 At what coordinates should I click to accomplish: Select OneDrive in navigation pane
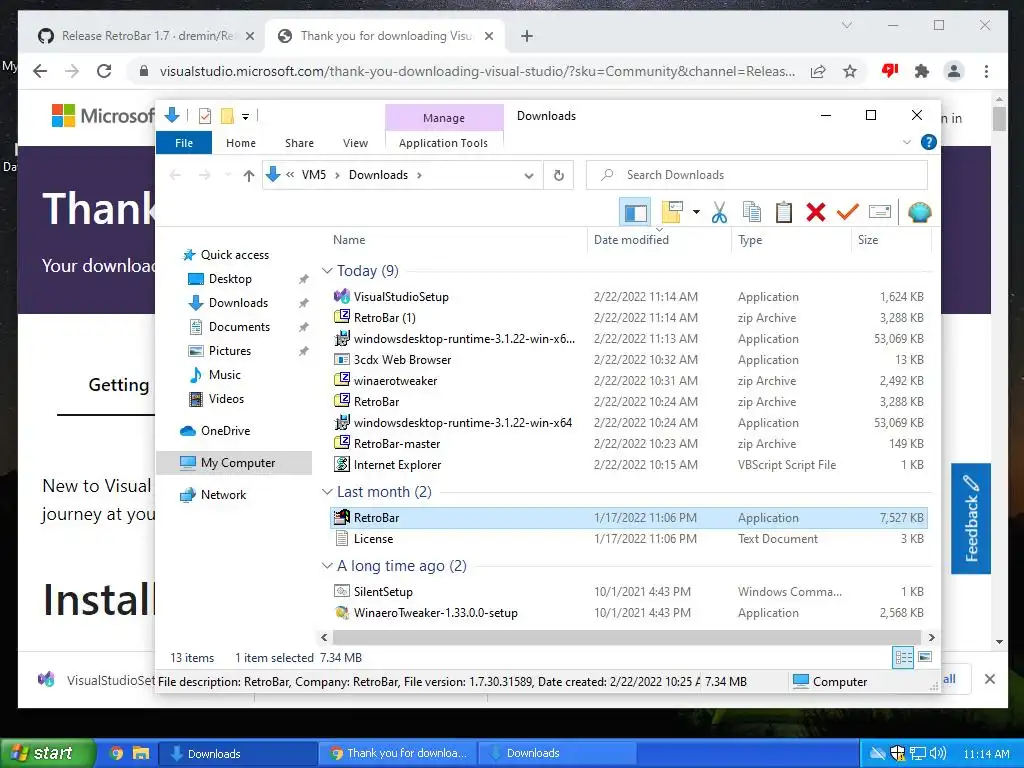click(225, 430)
